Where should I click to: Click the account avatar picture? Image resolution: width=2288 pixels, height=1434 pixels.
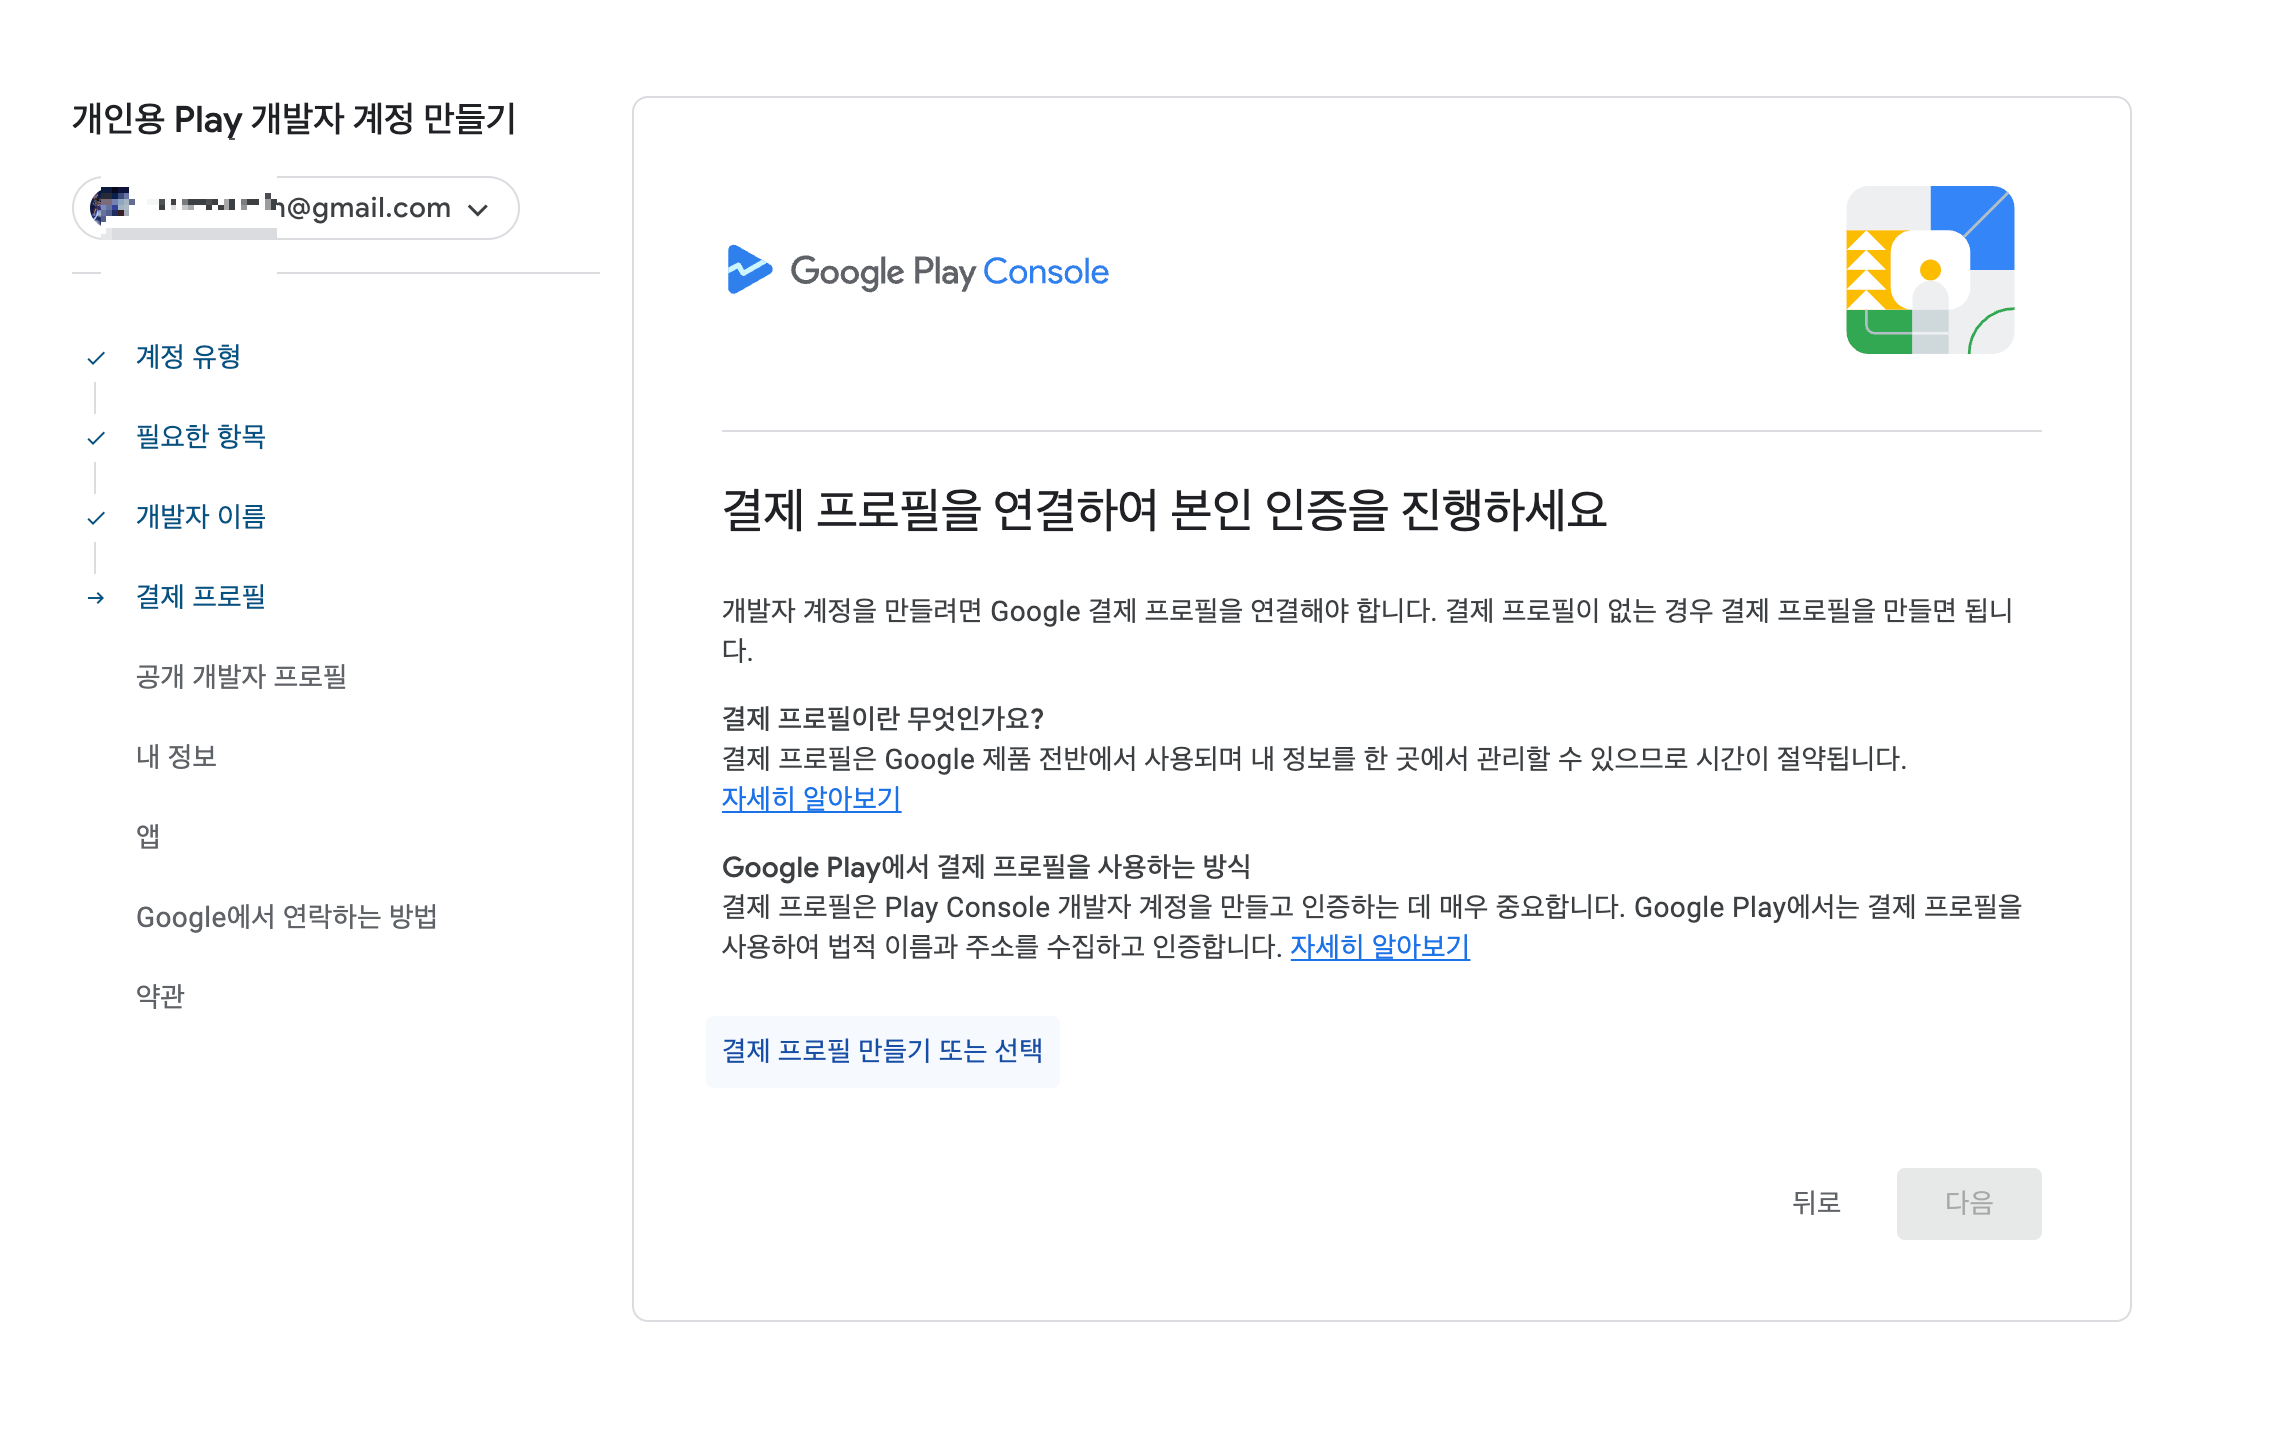click(x=111, y=207)
